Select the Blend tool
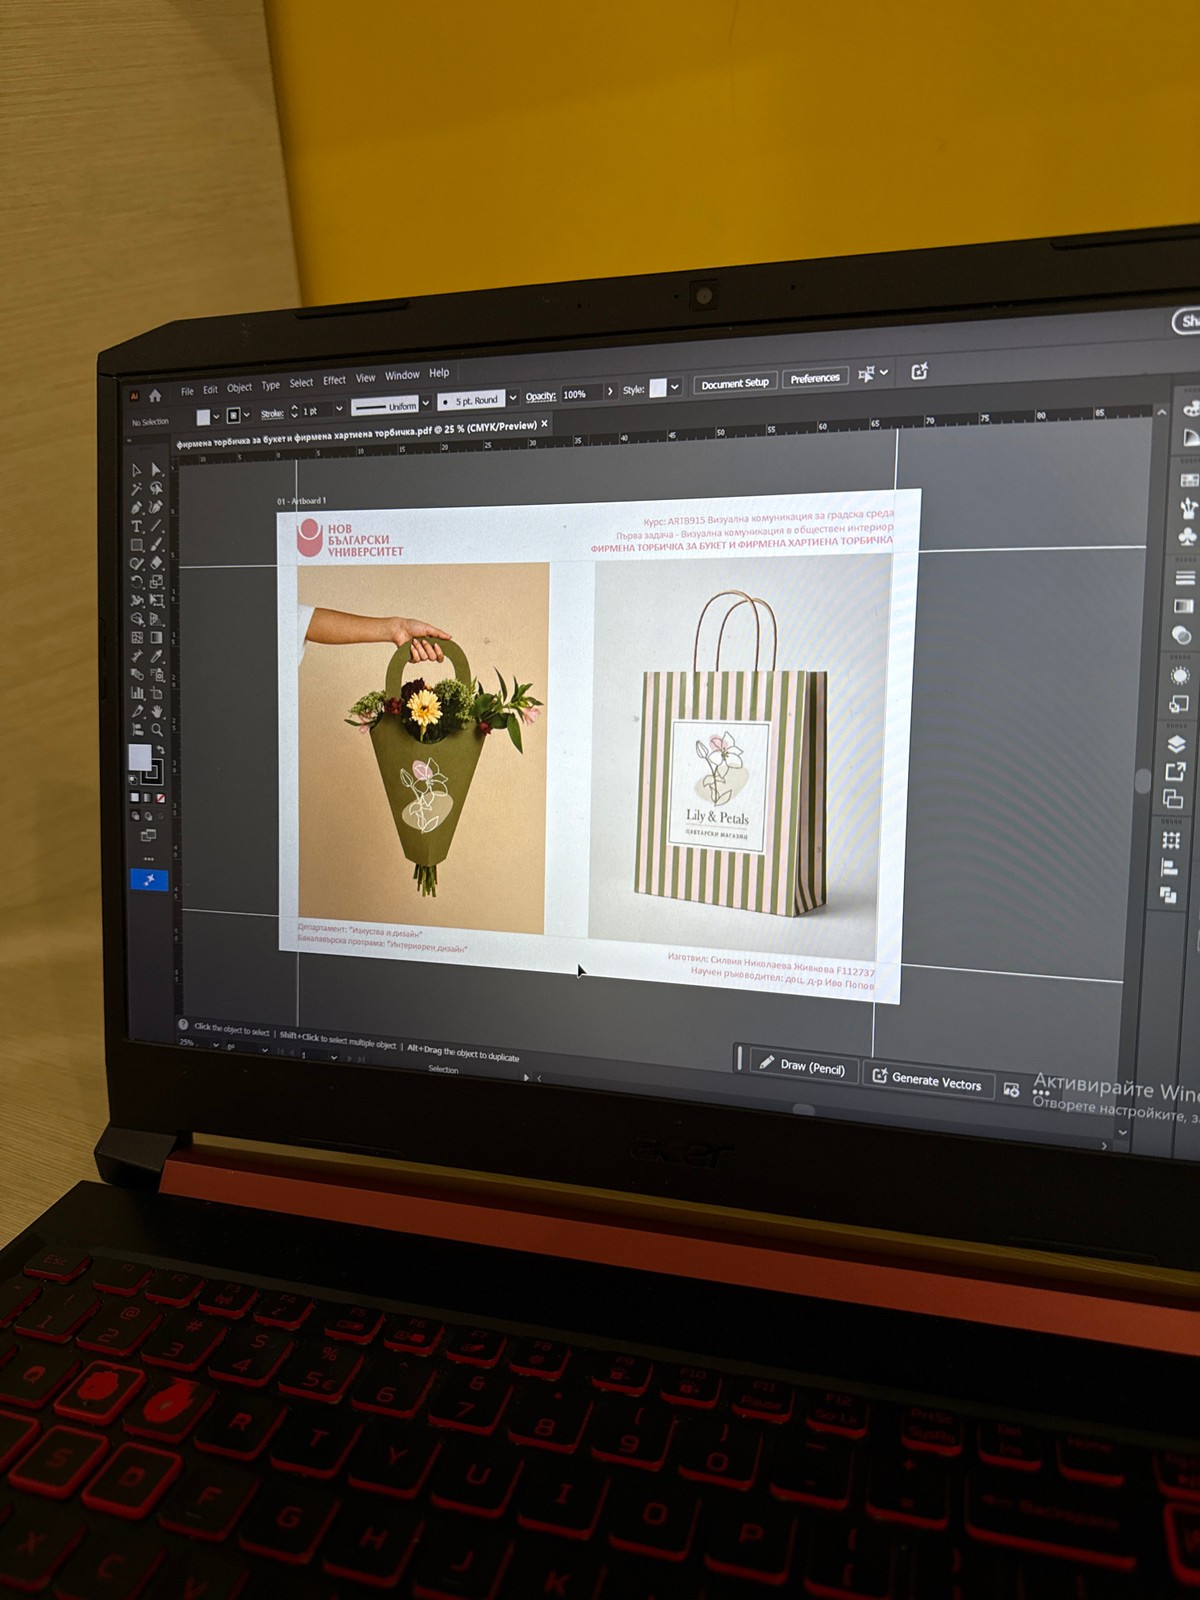This screenshot has width=1200, height=1600. tap(137, 675)
